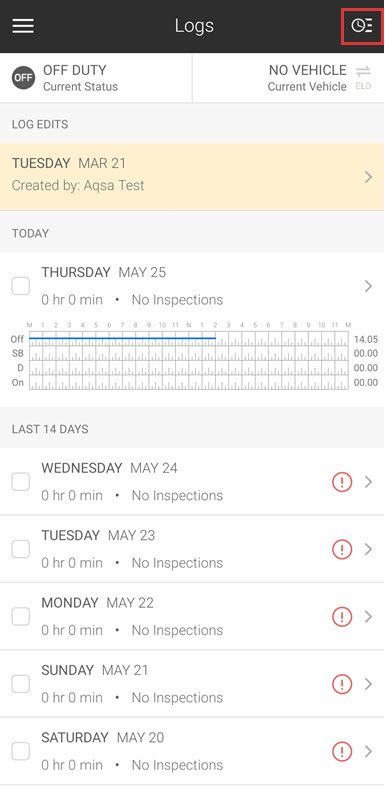Expand the Tuesday Mar 21 log edit chevron
This screenshot has height=789, width=385.
click(368, 177)
